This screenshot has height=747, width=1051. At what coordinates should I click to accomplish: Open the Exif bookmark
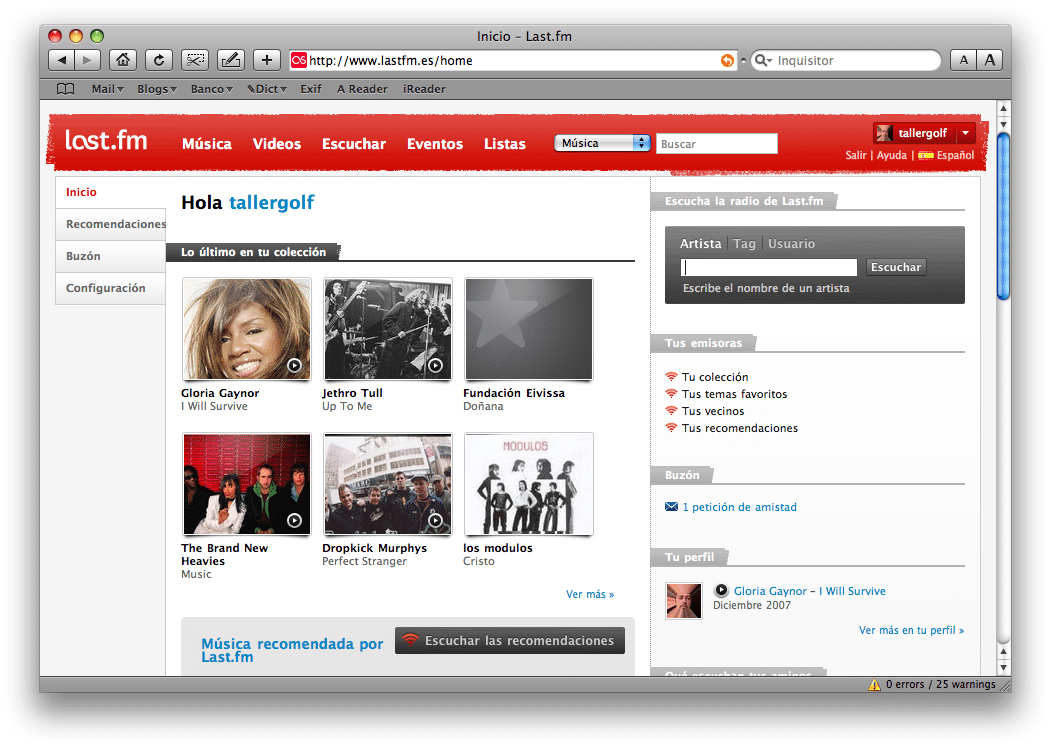[310, 89]
